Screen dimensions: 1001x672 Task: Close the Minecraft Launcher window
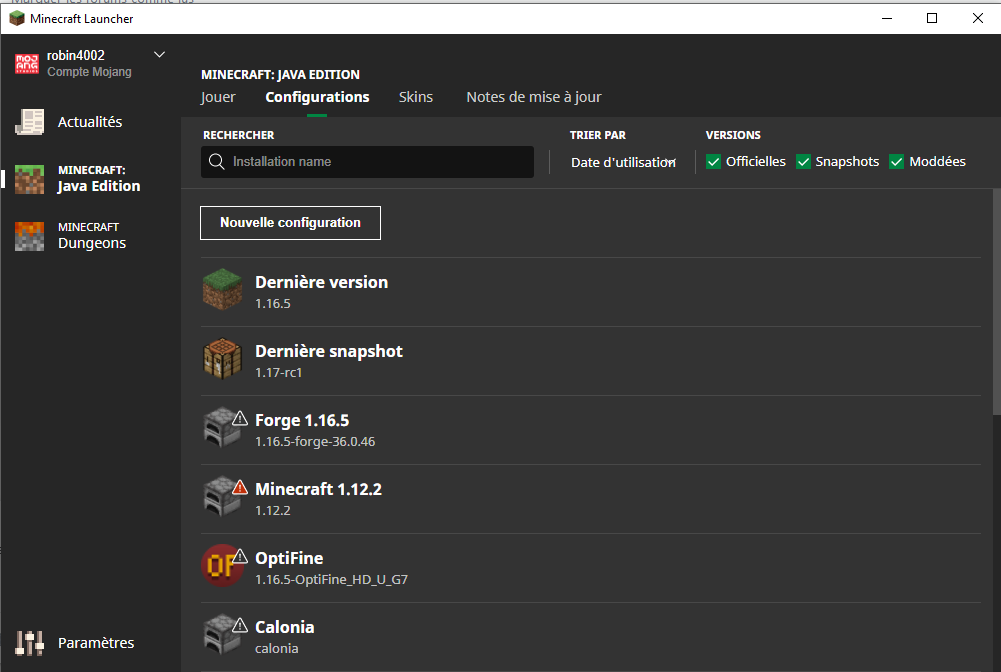977,18
